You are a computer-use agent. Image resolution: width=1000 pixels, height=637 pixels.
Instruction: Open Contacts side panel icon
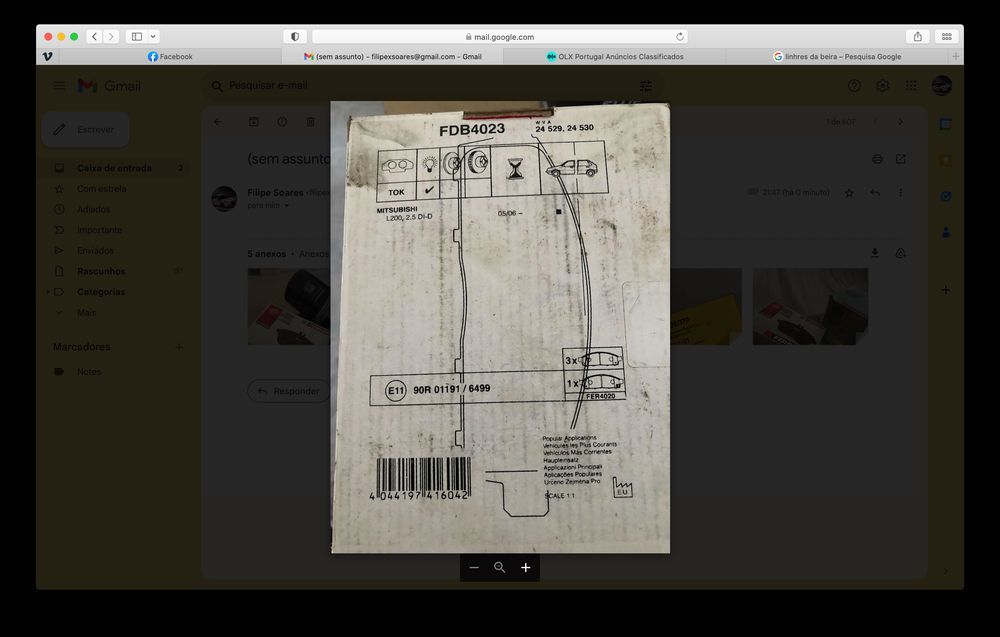tap(946, 233)
